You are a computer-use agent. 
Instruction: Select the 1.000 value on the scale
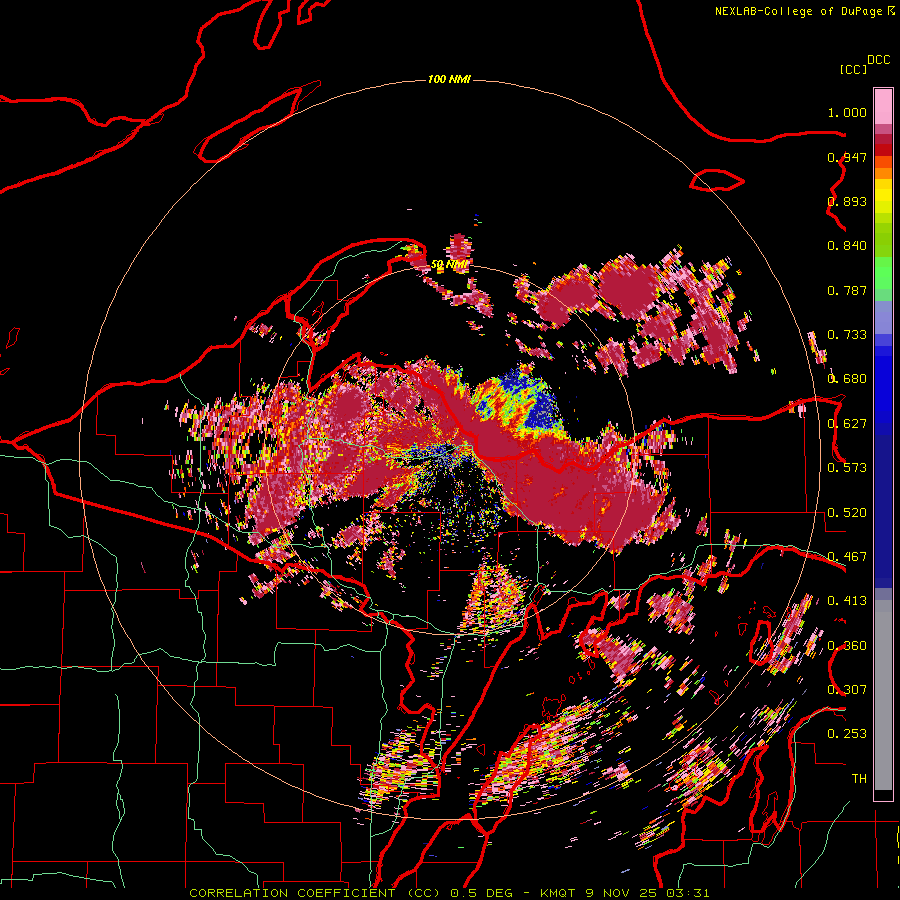847,112
